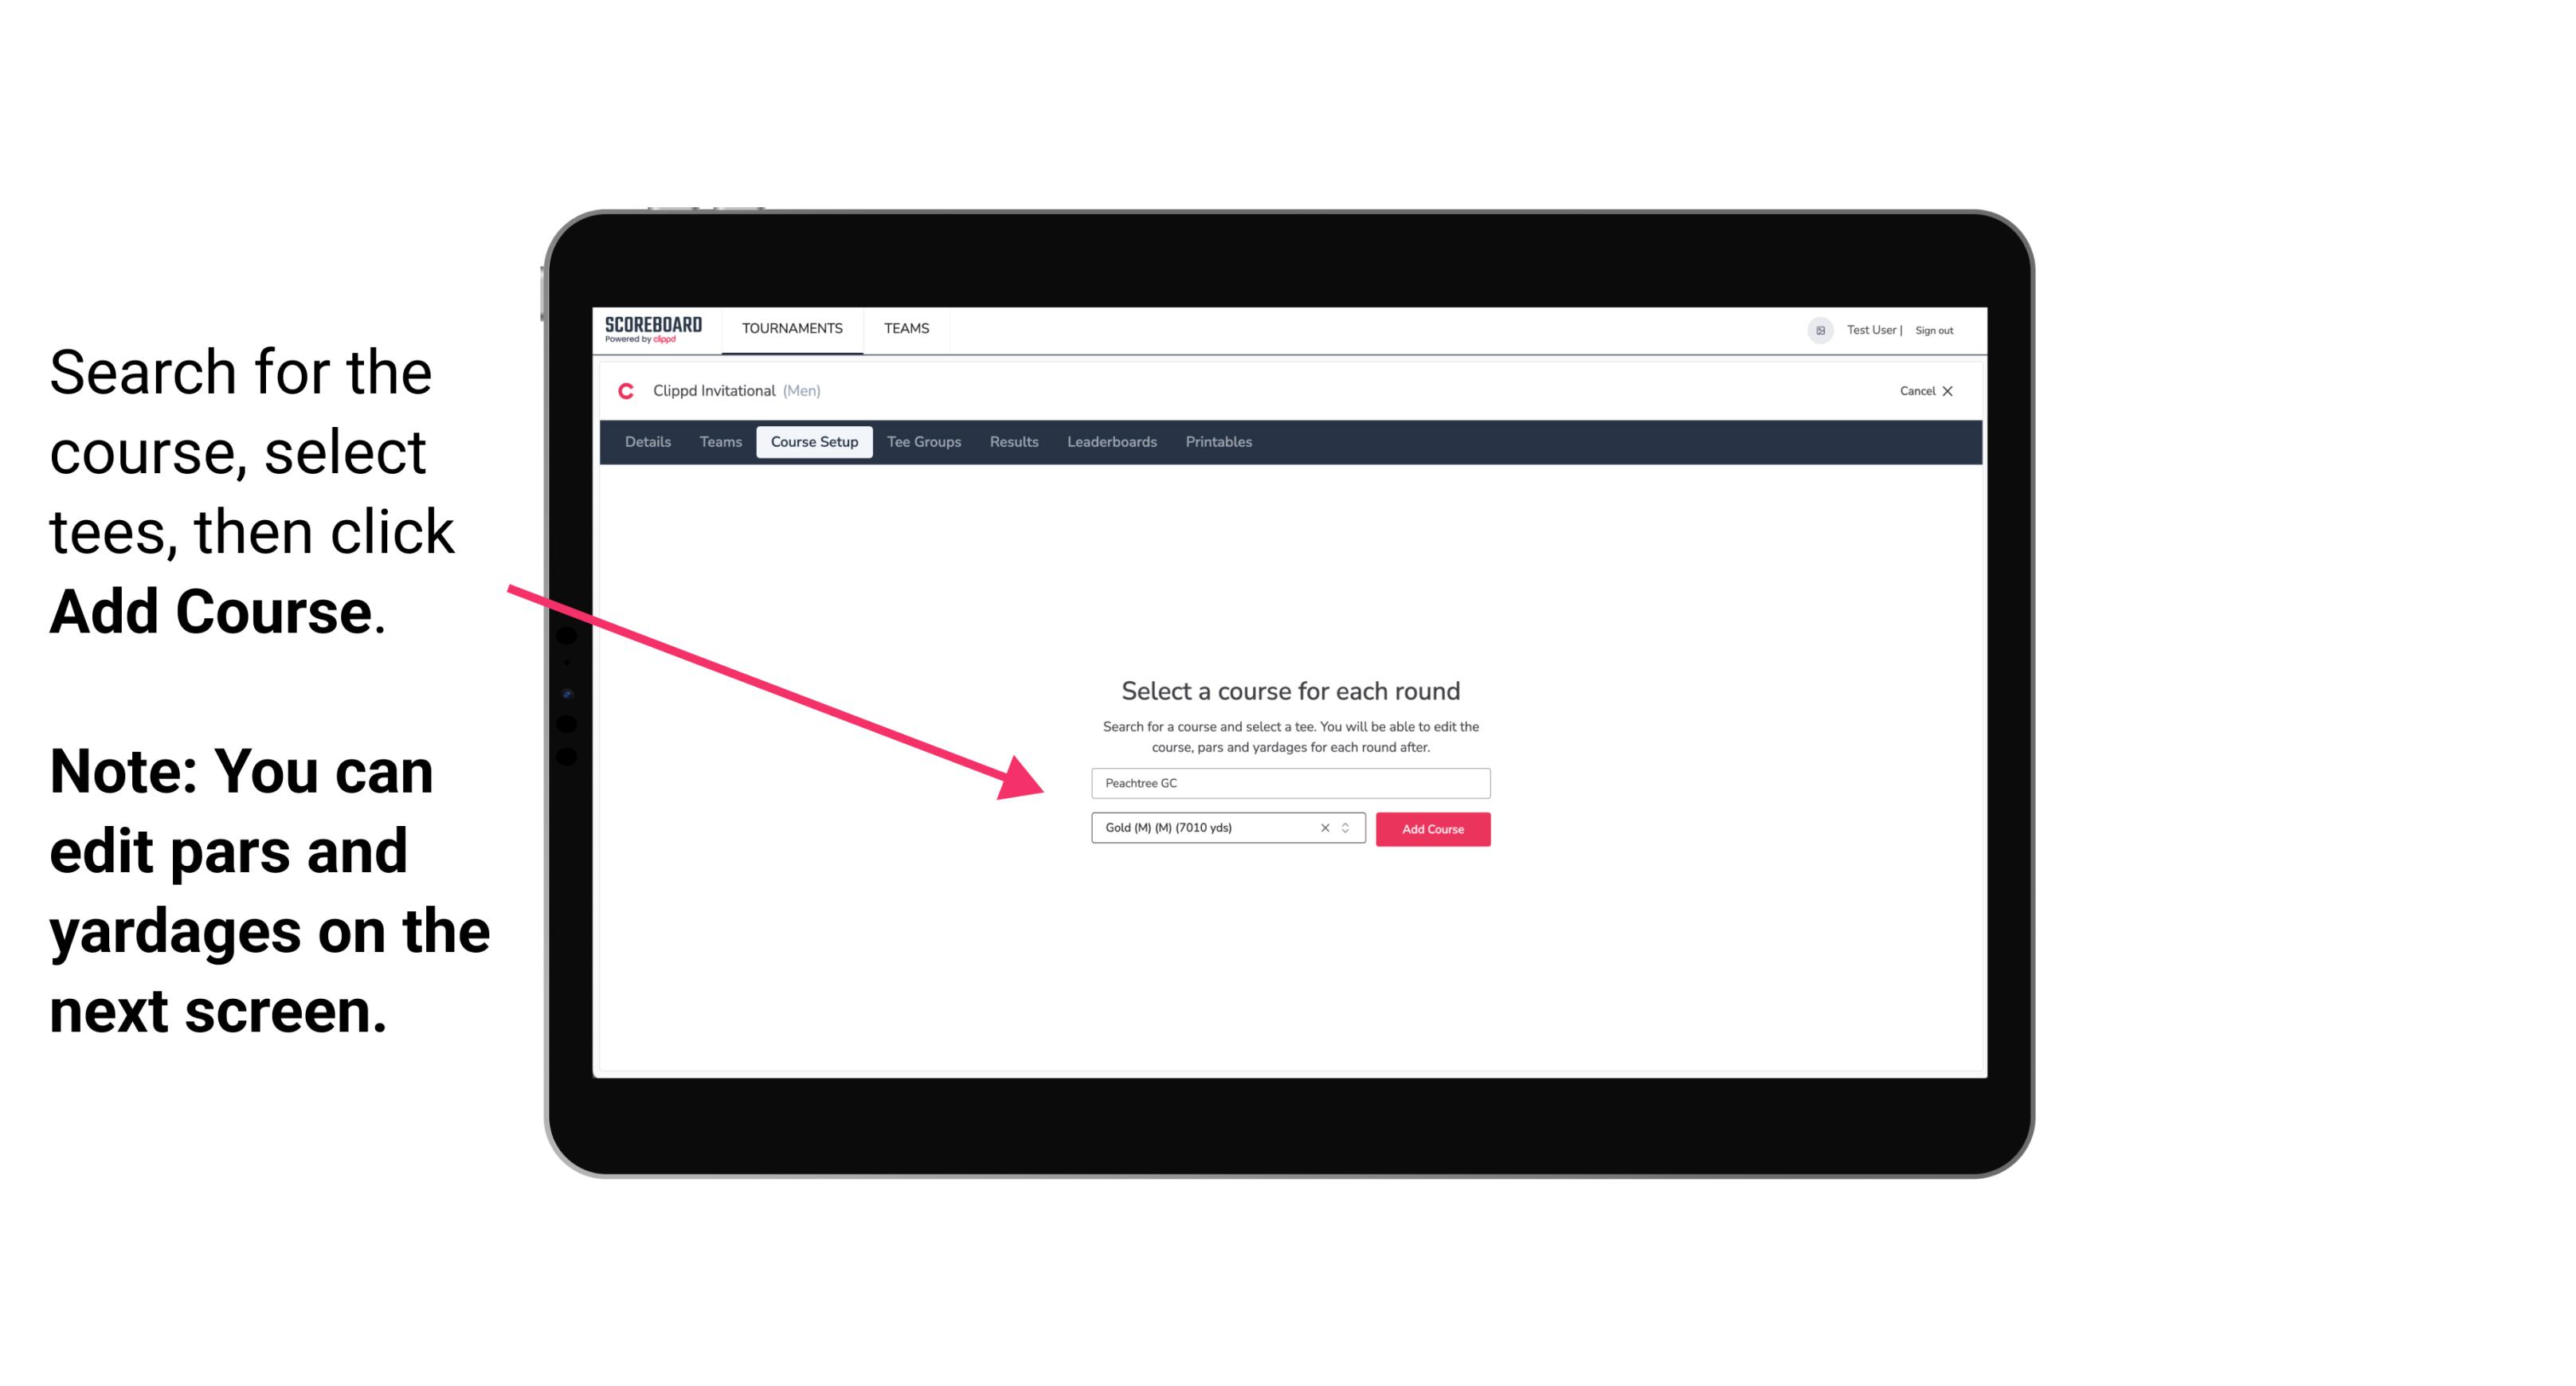The height and width of the screenshot is (1386, 2576).
Task: Click the Tournaments navigation menu icon
Action: (792, 327)
